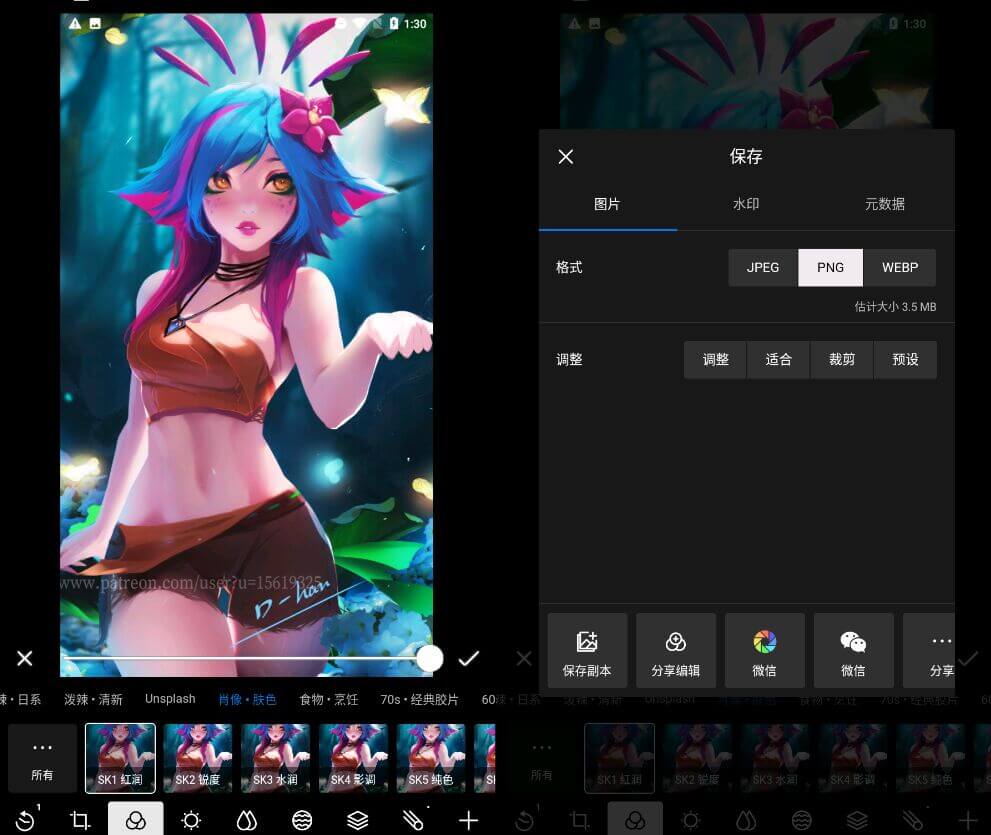Open edit history via the clock icon
Screen dimensions: 991x835
point(24,820)
